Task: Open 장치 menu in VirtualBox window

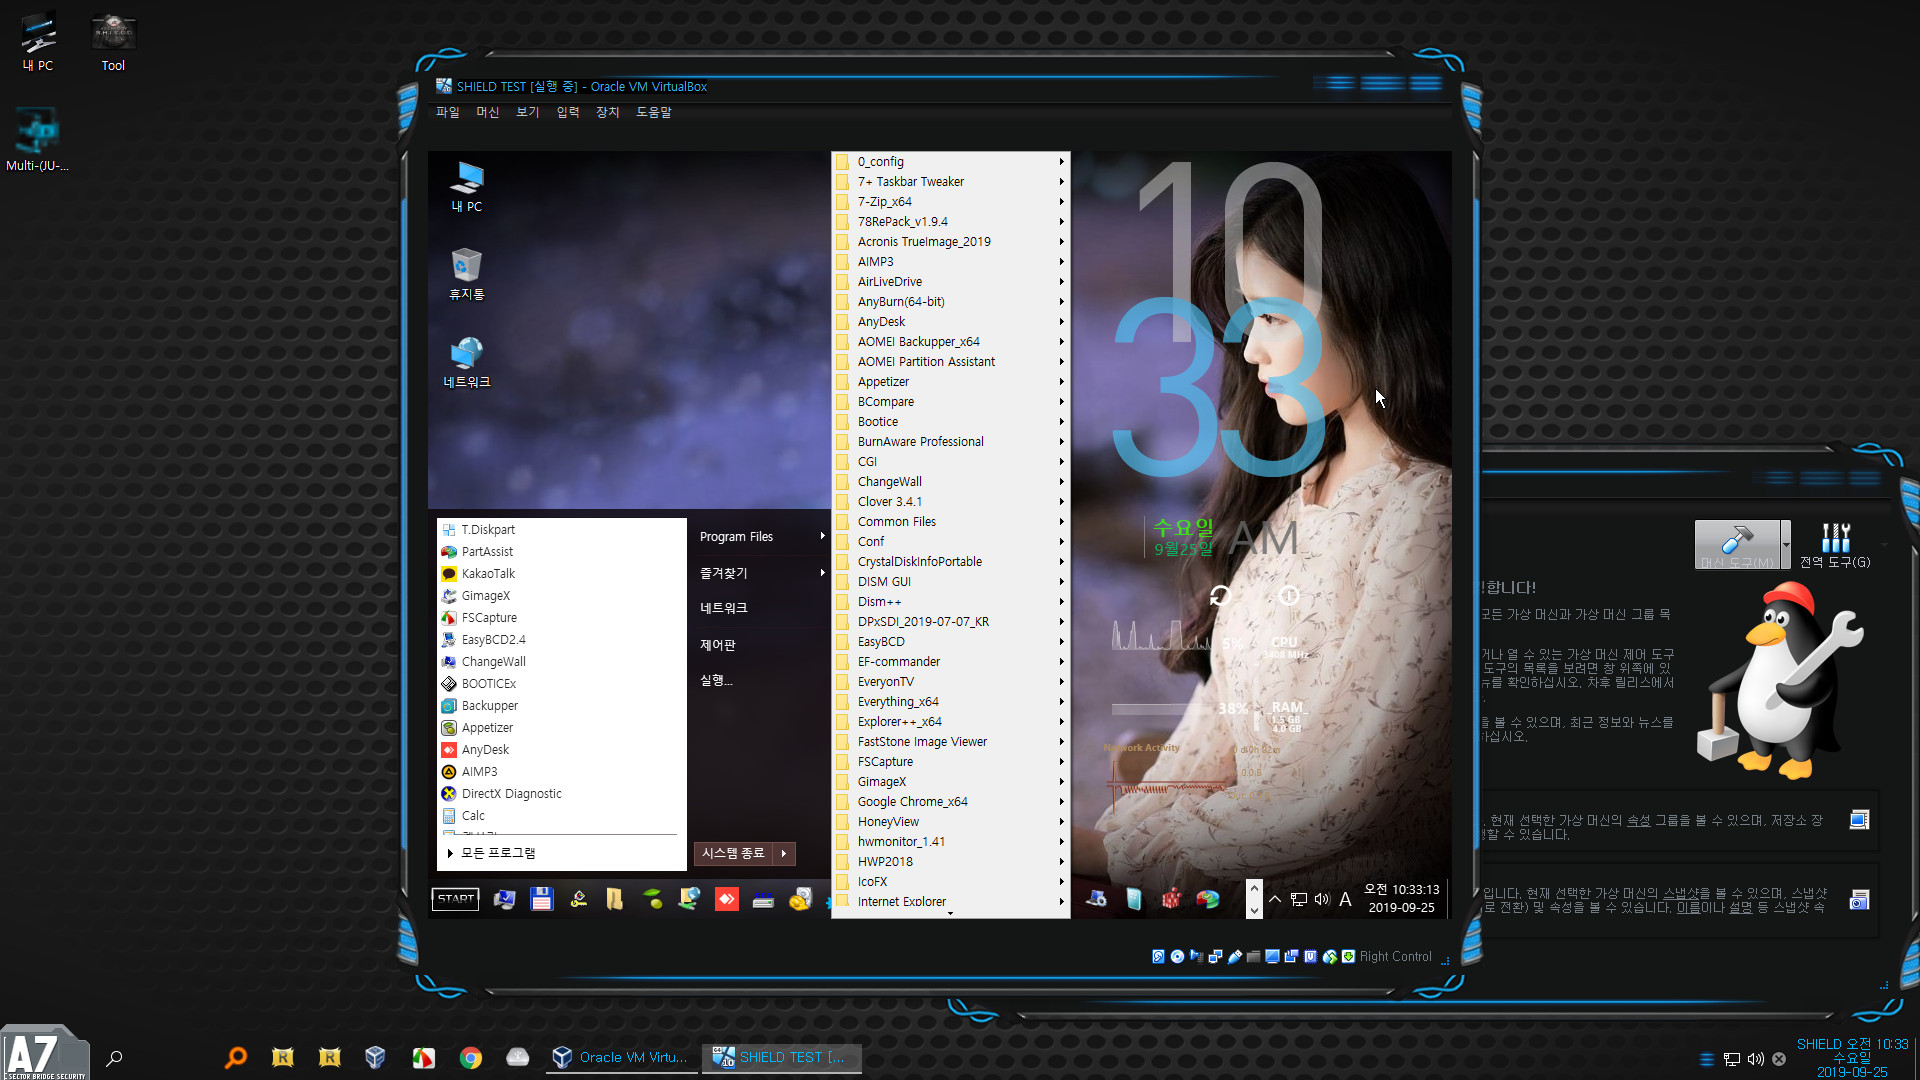Action: [x=608, y=112]
